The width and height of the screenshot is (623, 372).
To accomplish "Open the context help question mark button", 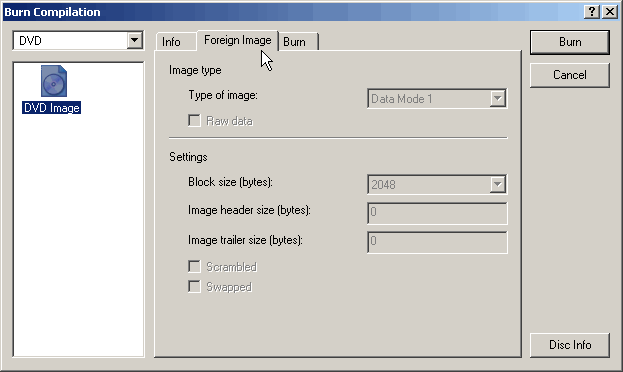I will point(592,12).
